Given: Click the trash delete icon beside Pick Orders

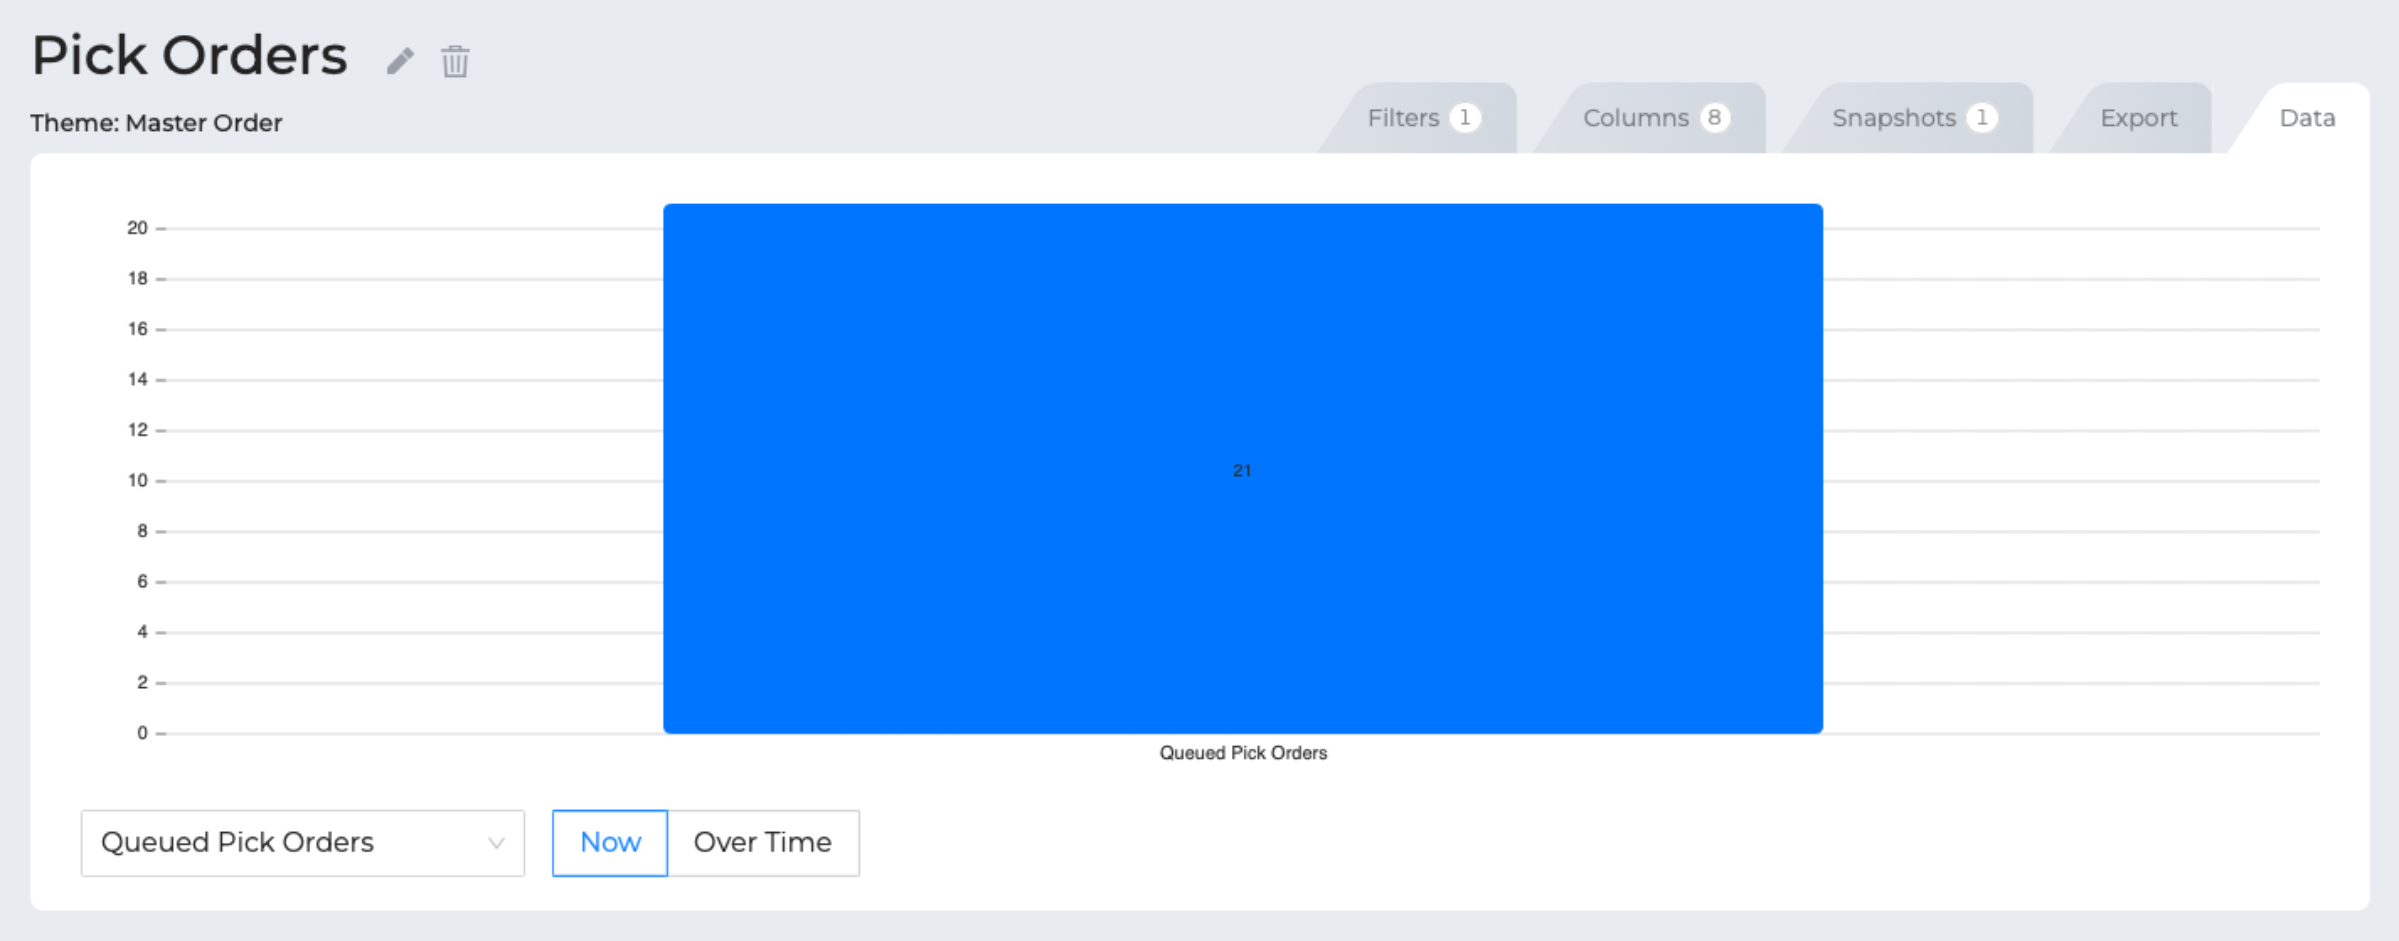Looking at the screenshot, I should coord(455,61).
